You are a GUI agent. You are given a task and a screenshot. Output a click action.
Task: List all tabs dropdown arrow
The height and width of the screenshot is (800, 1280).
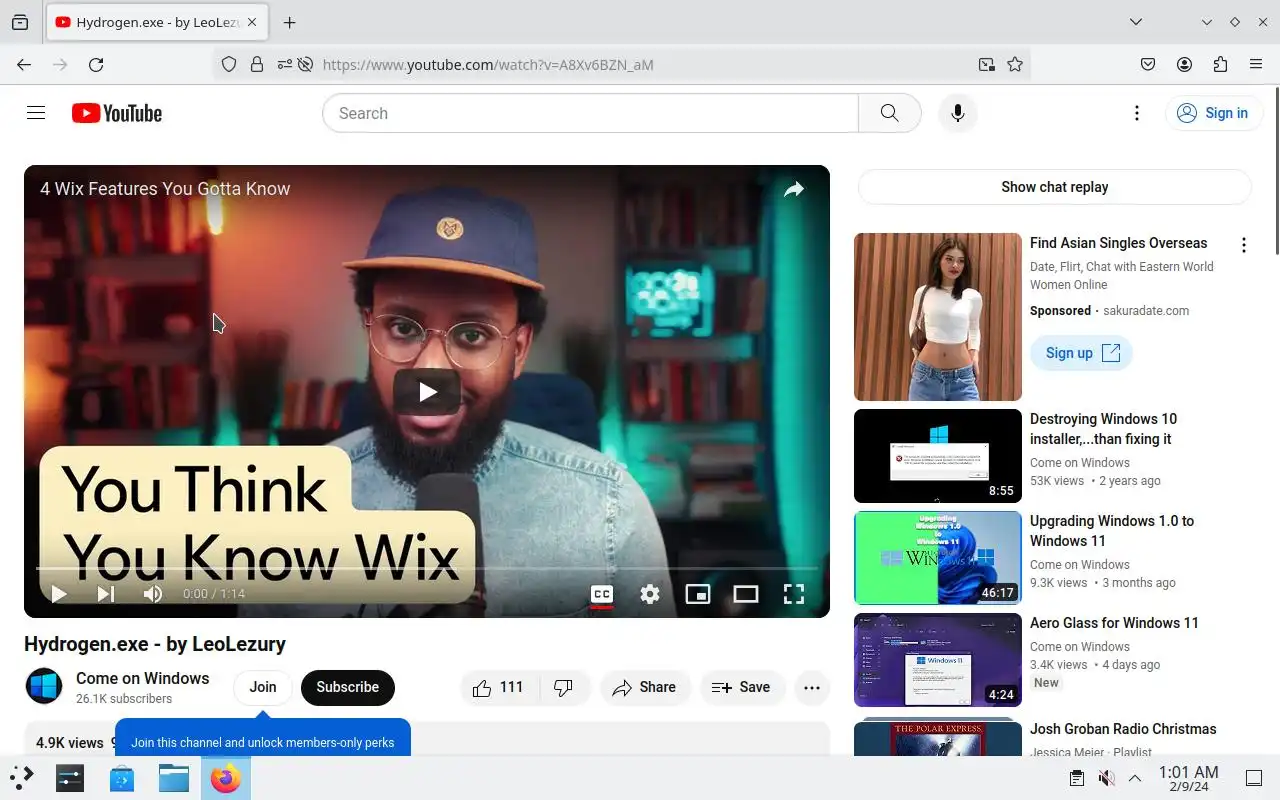tap(1136, 22)
